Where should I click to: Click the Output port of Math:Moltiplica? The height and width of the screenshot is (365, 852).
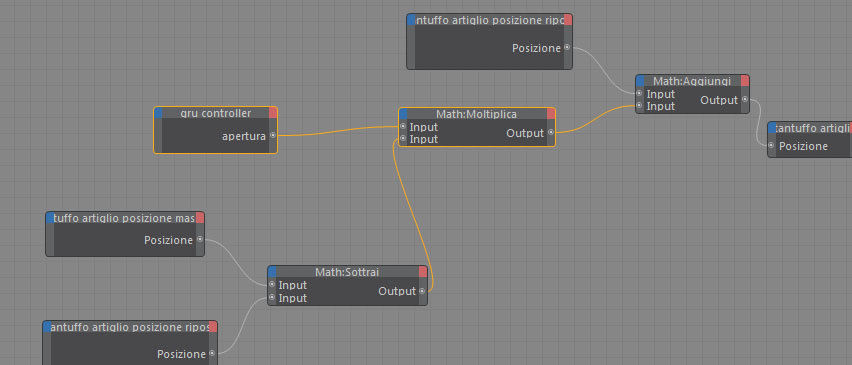pyautogui.click(x=551, y=132)
